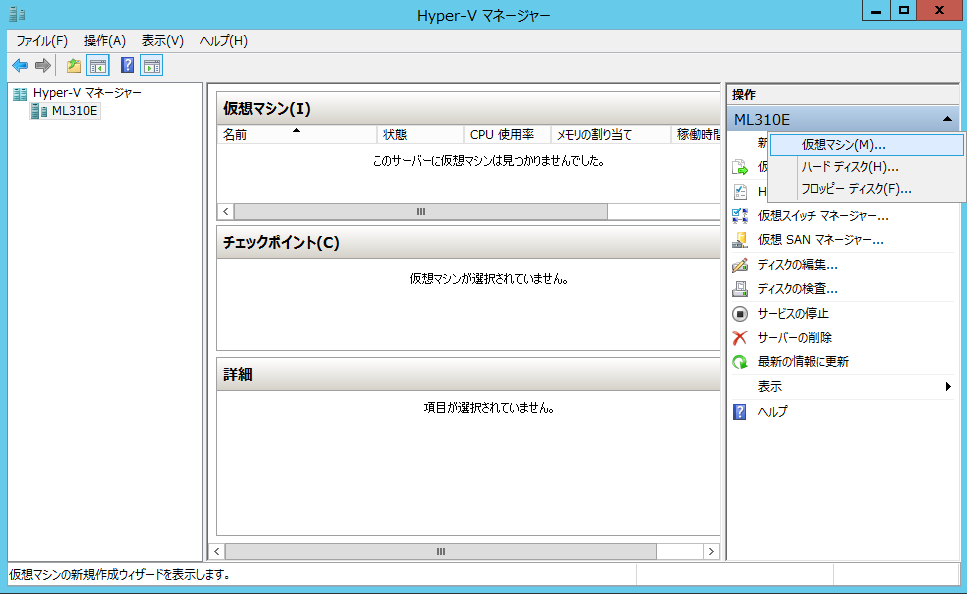Click ディスクの編集 action
The width and height of the screenshot is (967, 594).
tap(797, 265)
